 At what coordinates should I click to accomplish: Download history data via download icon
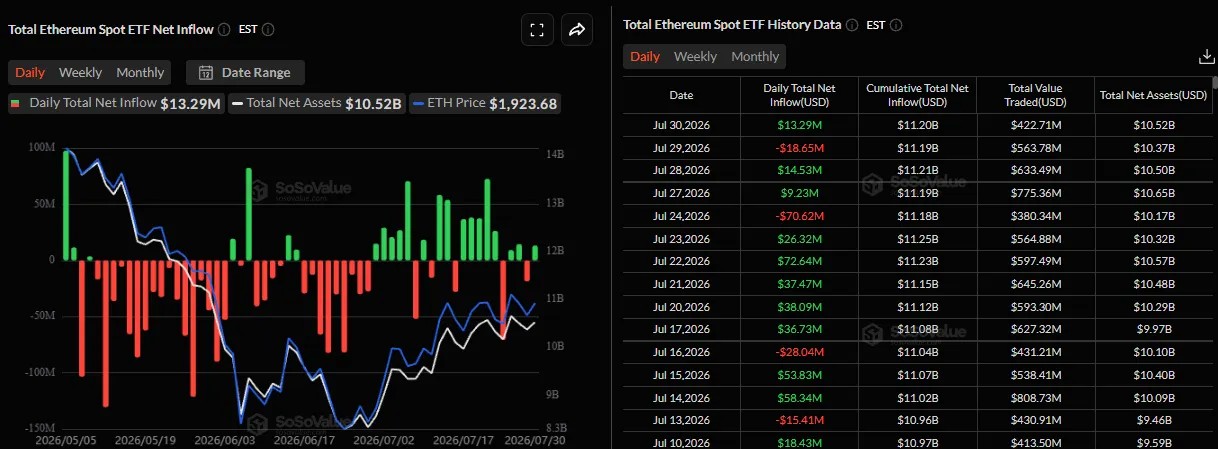[x=1206, y=57]
